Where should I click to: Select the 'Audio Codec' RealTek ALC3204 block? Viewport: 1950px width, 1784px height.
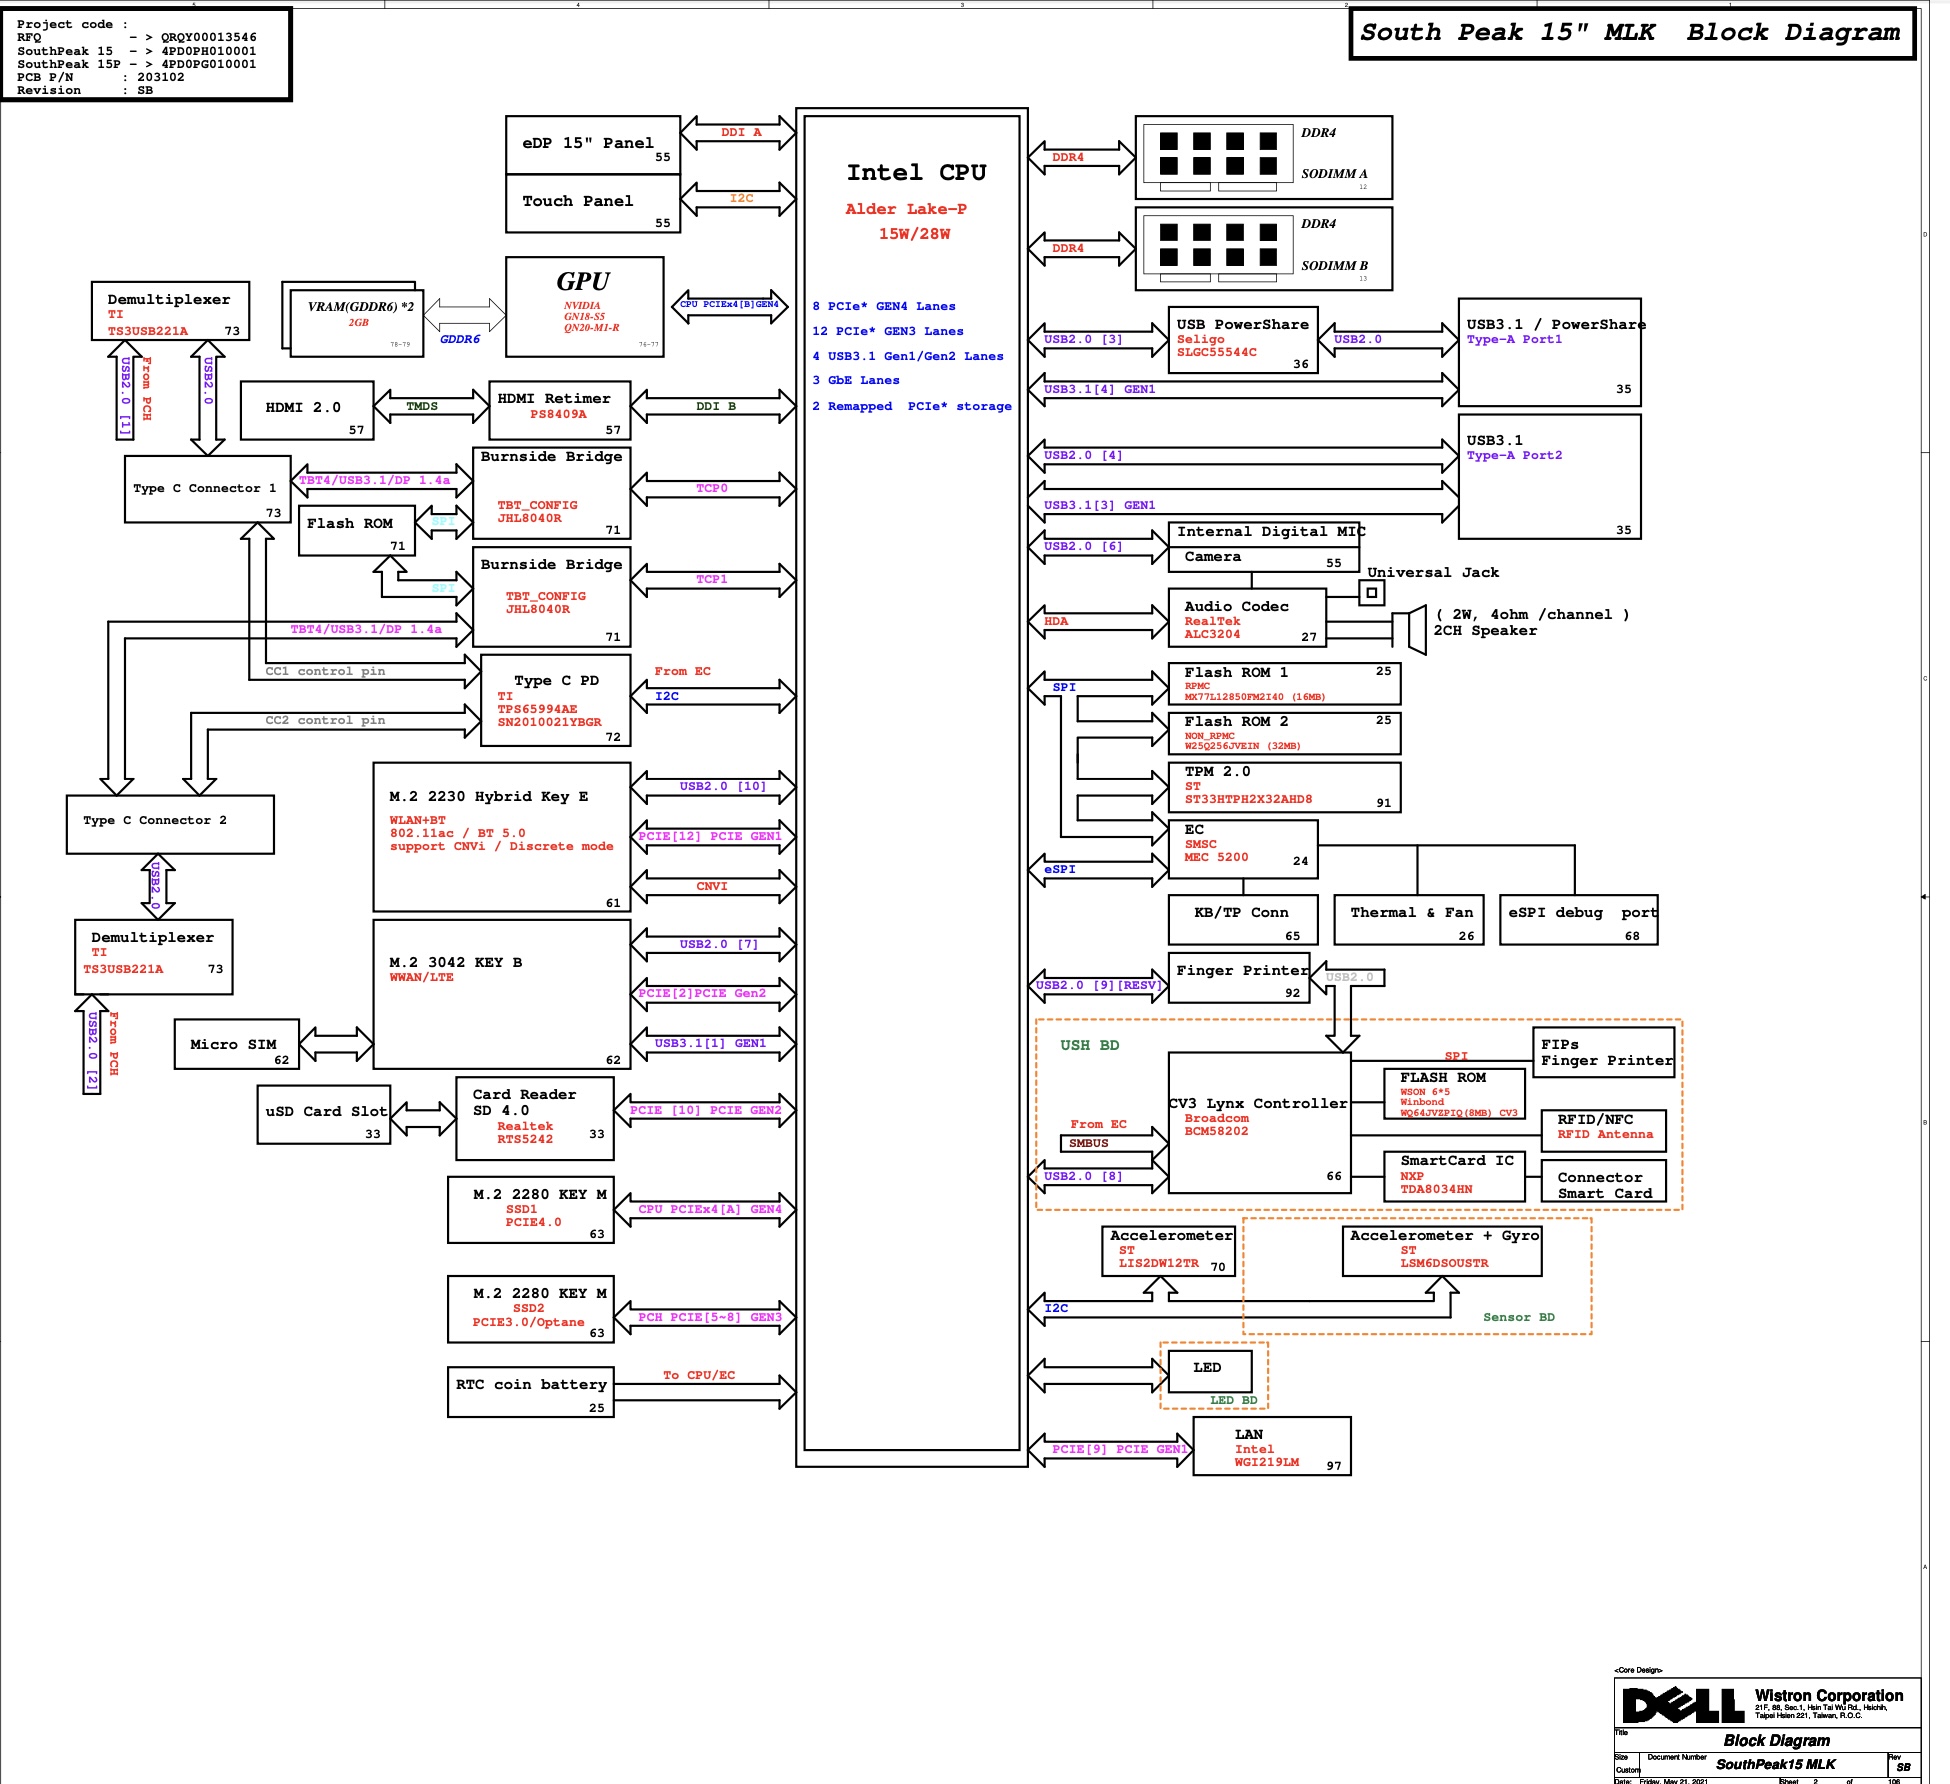click(x=1248, y=618)
